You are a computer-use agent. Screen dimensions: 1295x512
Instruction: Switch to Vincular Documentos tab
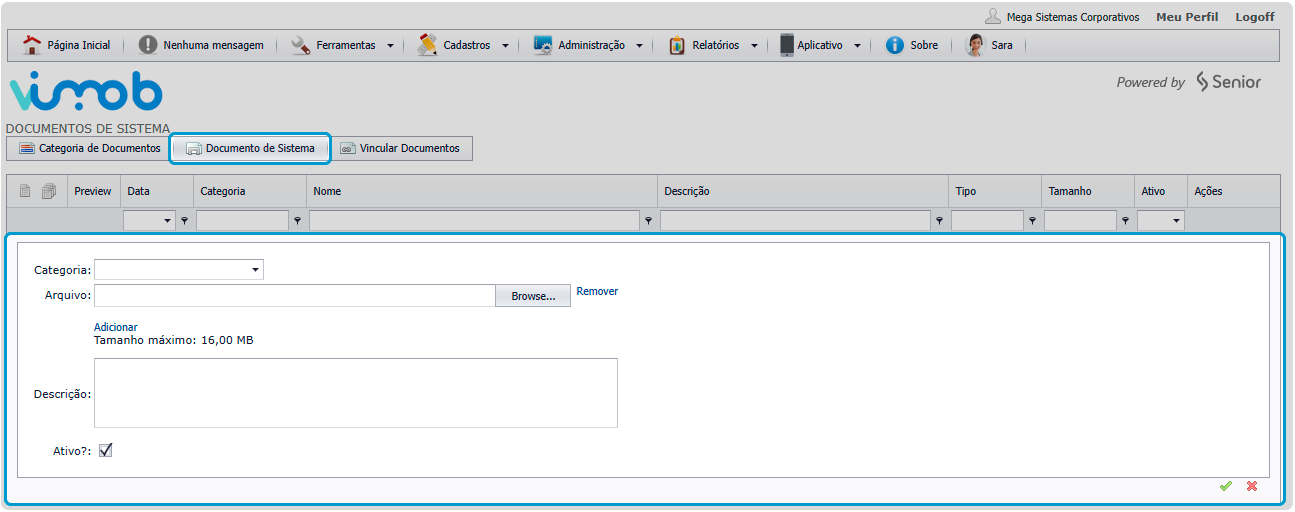click(x=401, y=148)
